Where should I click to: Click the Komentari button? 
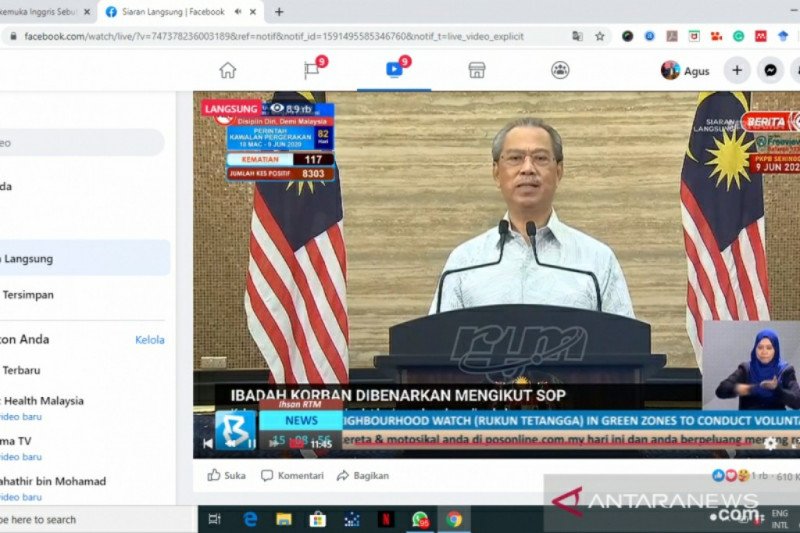(x=292, y=475)
